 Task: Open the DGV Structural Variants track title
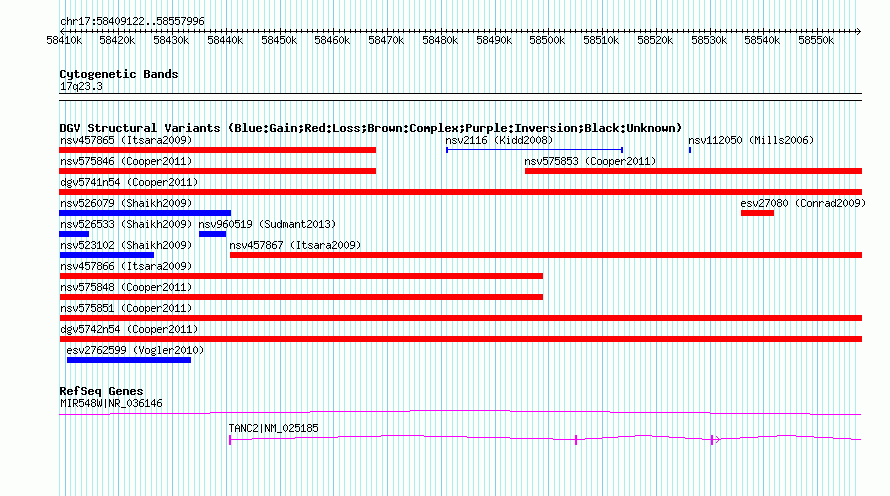pyautogui.click(x=370, y=128)
